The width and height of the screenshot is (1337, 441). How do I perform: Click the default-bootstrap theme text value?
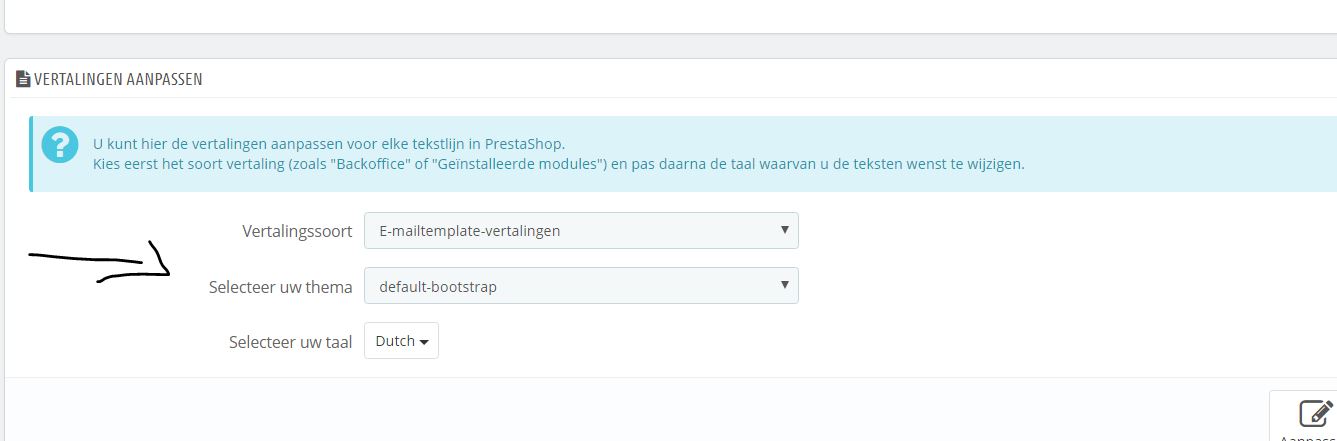[x=438, y=287]
